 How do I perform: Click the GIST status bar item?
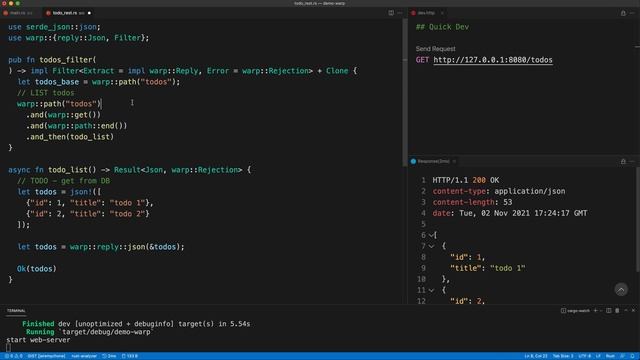click(46, 356)
